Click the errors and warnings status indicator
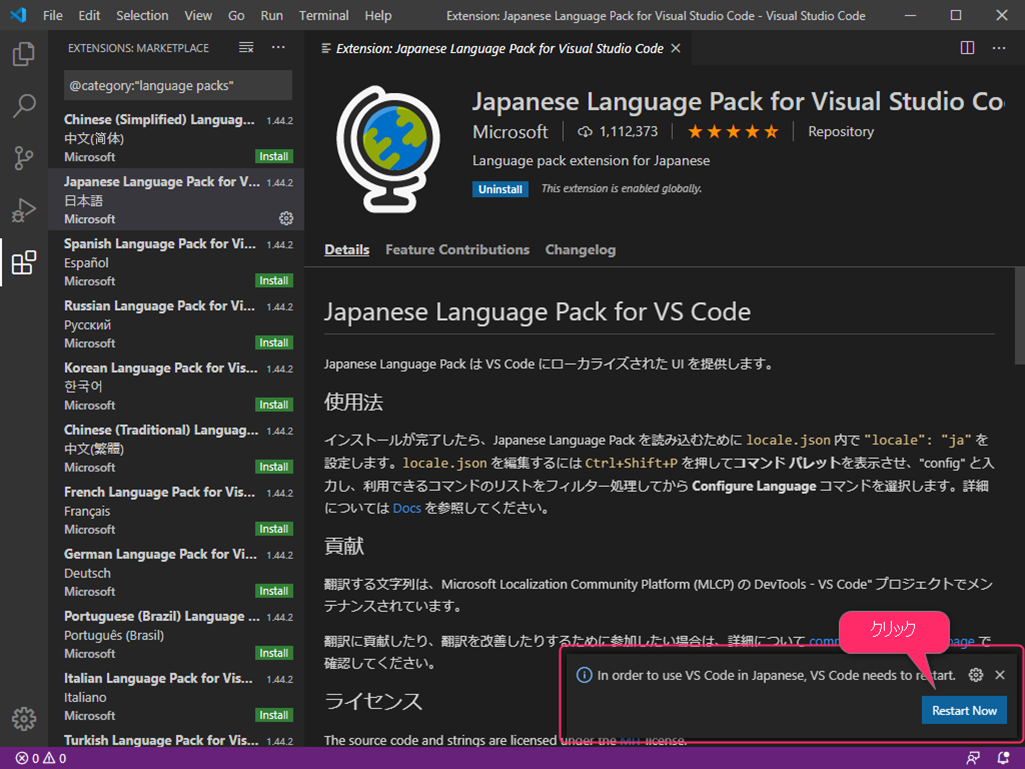The height and width of the screenshot is (769, 1025). click(41, 759)
